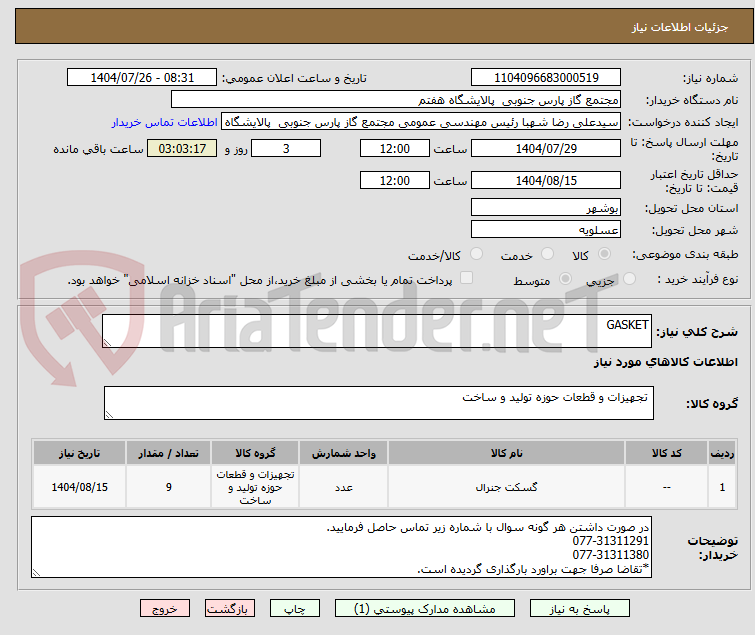Click the page header 'جزئیات اطلاعات نیاز'
The width and height of the screenshot is (755, 635).
[679, 27]
